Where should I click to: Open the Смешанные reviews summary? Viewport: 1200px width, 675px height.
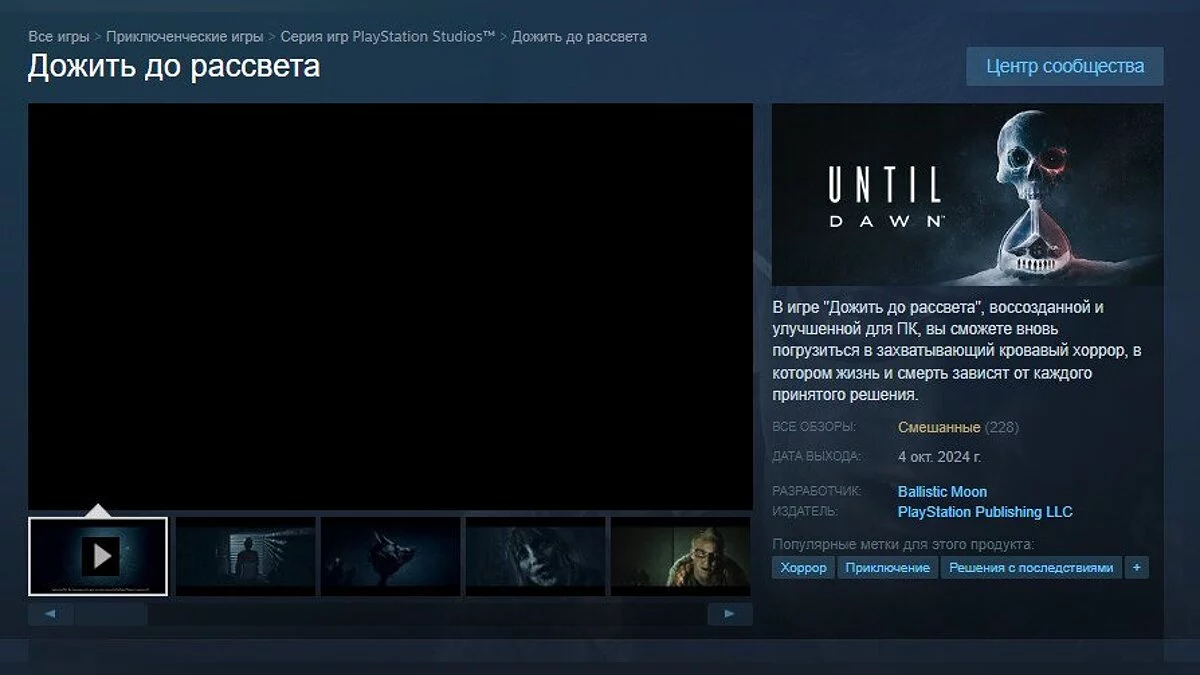tap(939, 427)
